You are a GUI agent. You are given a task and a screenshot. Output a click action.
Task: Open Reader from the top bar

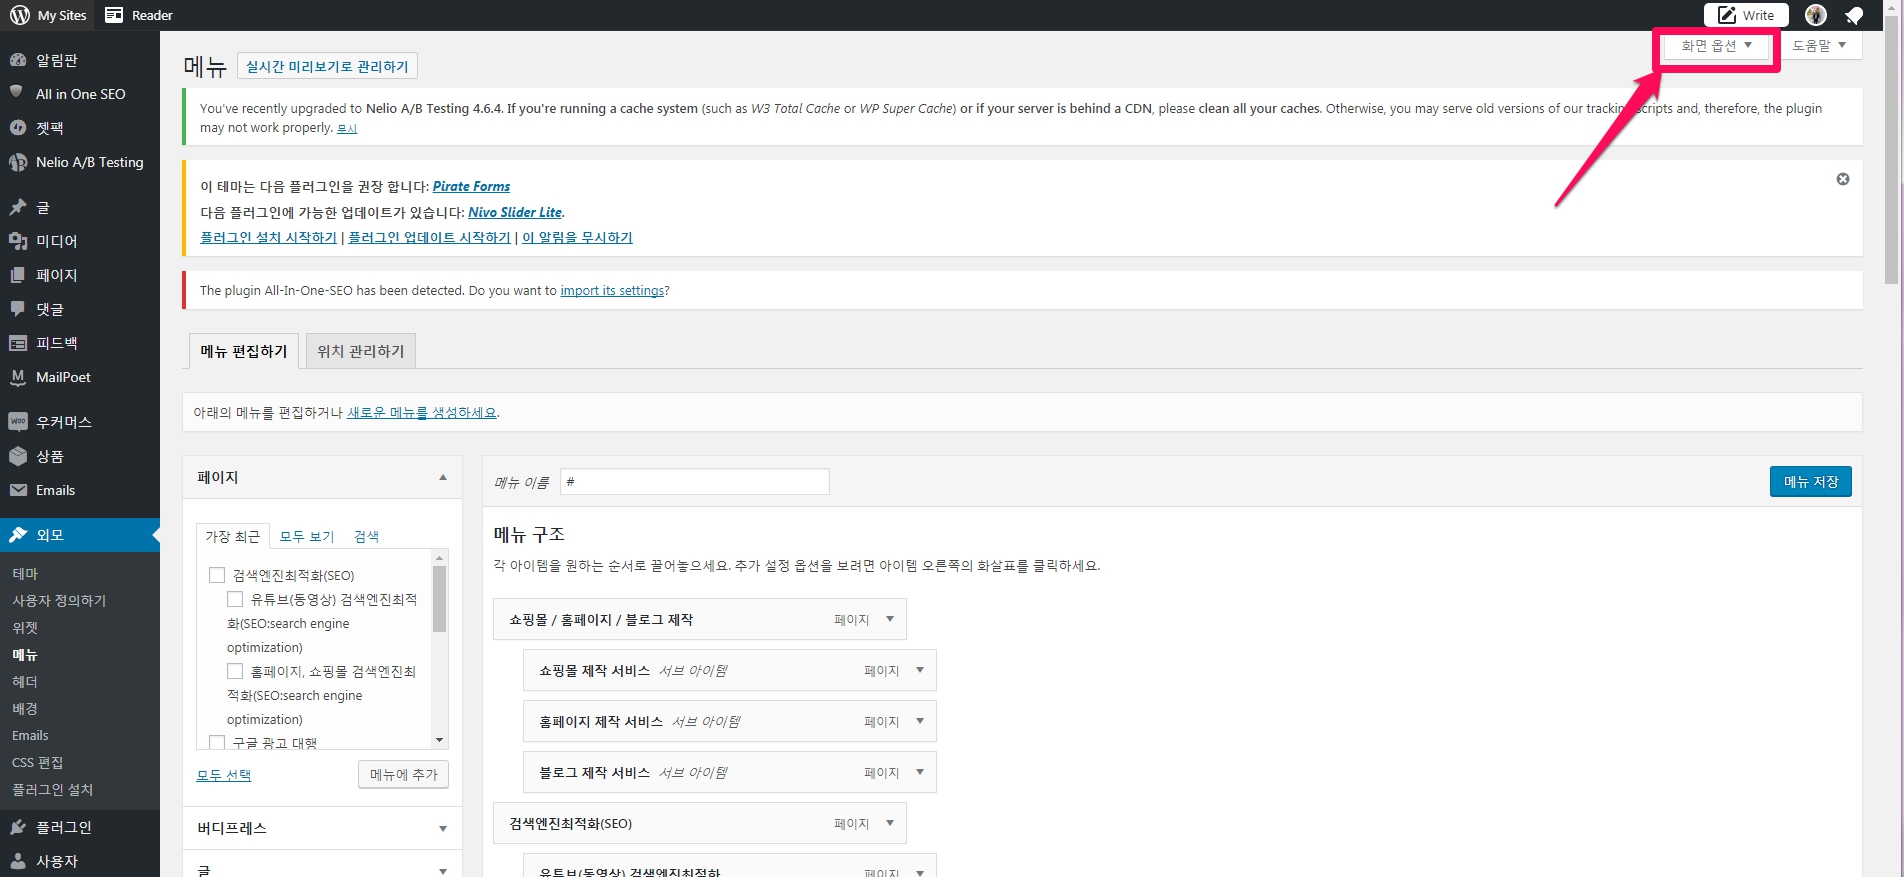point(139,15)
